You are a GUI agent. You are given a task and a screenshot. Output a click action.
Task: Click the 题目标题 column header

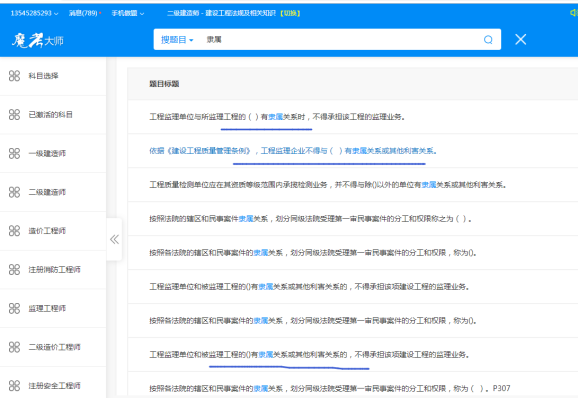[164, 84]
